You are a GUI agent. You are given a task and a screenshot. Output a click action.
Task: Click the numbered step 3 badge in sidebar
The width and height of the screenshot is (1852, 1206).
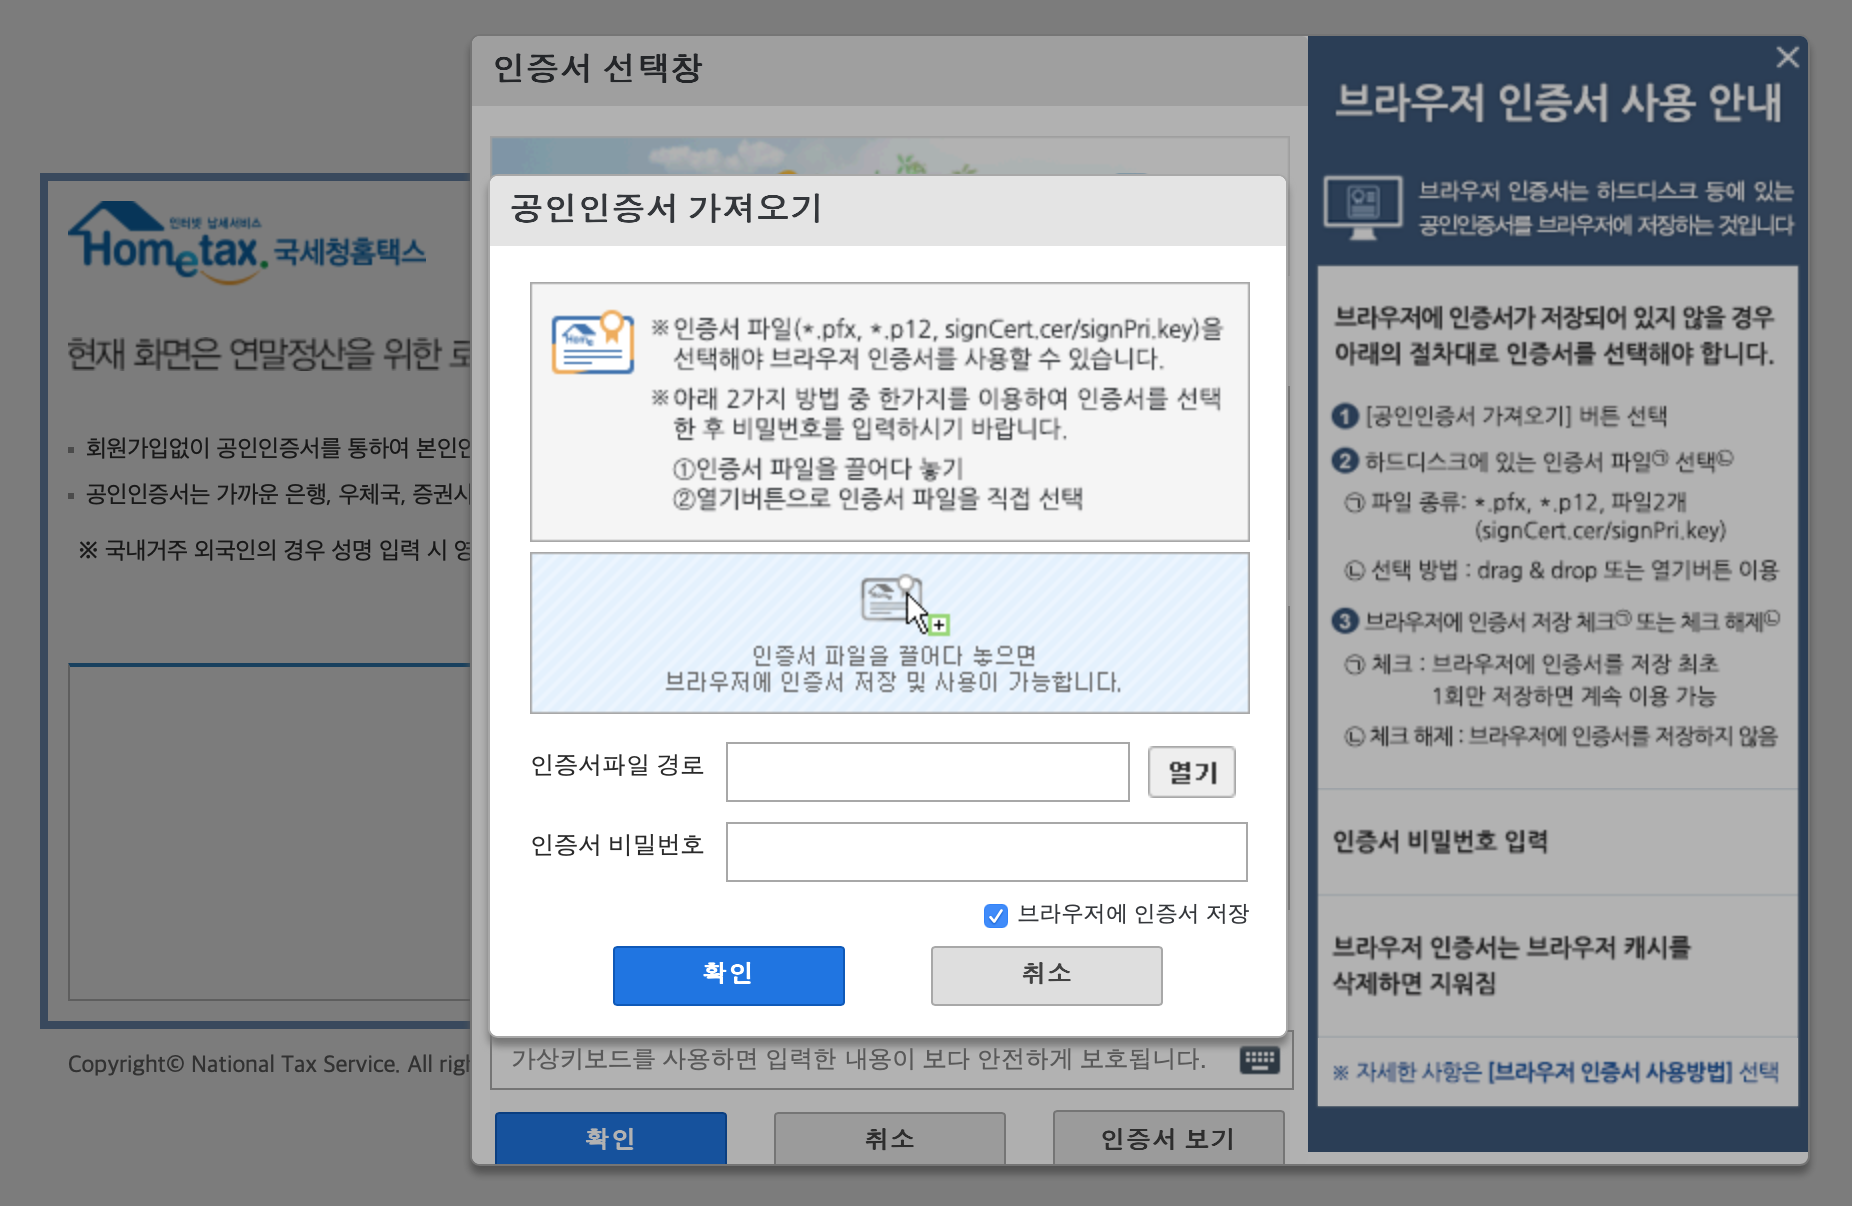(1343, 620)
